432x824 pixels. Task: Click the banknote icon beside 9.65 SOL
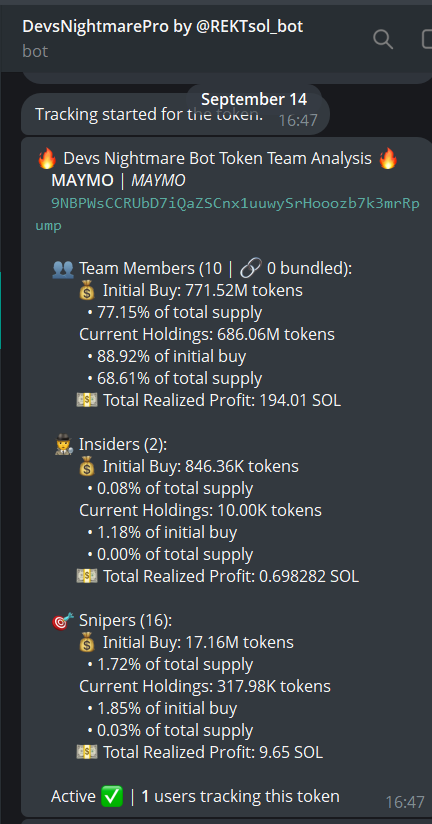pos(87,753)
